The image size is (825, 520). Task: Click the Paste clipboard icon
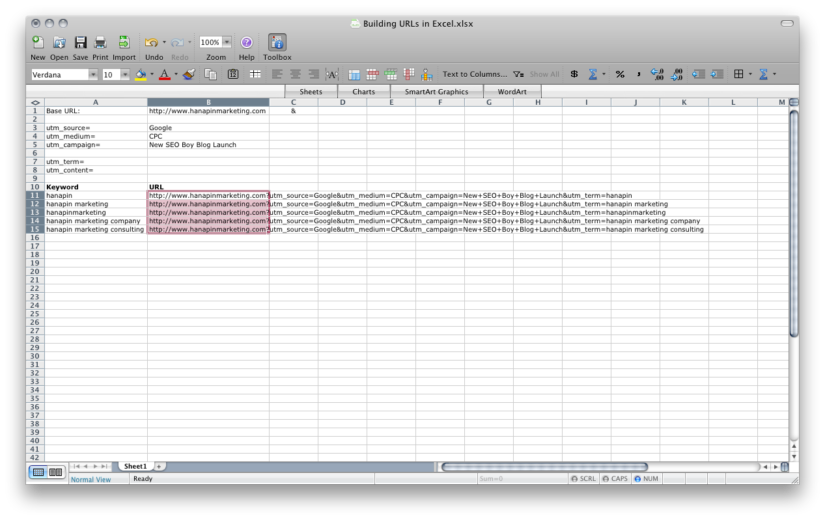click(x=233, y=75)
